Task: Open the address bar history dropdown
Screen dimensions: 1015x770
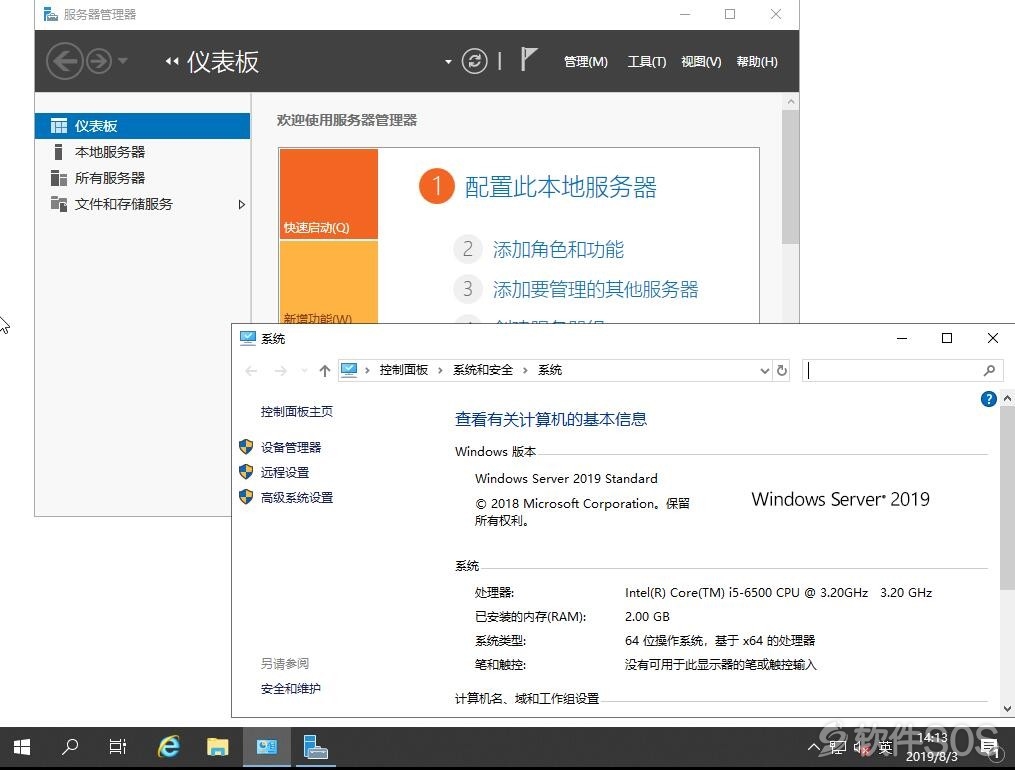Action: click(x=764, y=370)
